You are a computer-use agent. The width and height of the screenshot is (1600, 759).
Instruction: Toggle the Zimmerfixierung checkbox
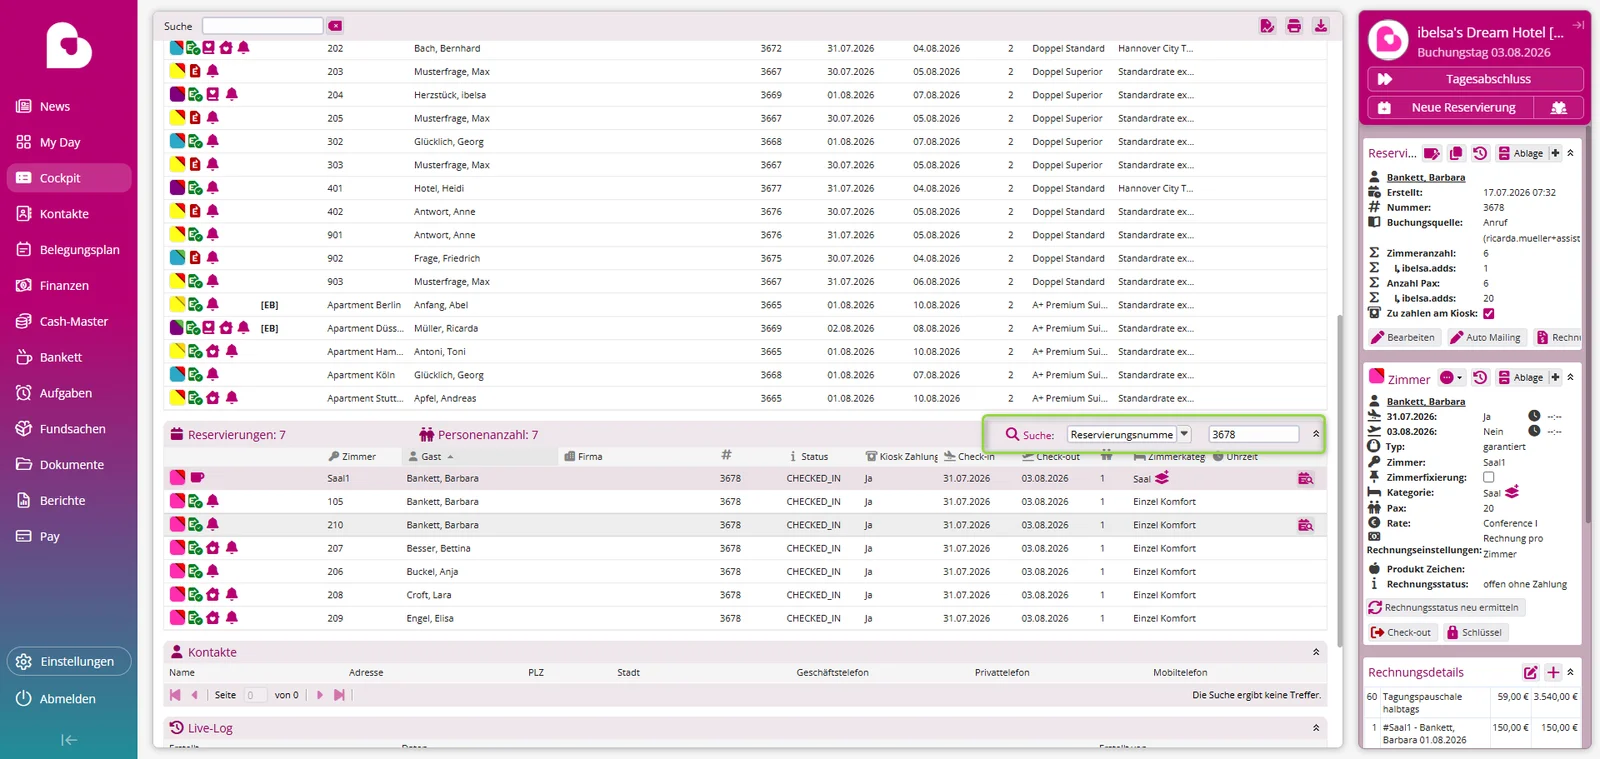click(1488, 477)
